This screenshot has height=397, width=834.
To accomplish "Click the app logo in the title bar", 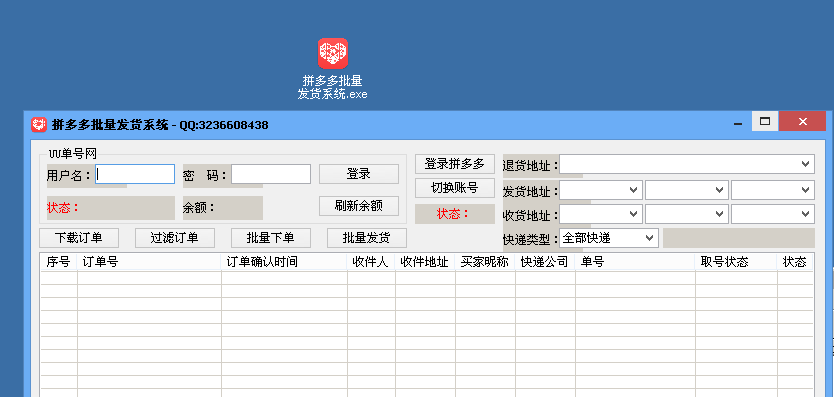I will click(x=39, y=125).
